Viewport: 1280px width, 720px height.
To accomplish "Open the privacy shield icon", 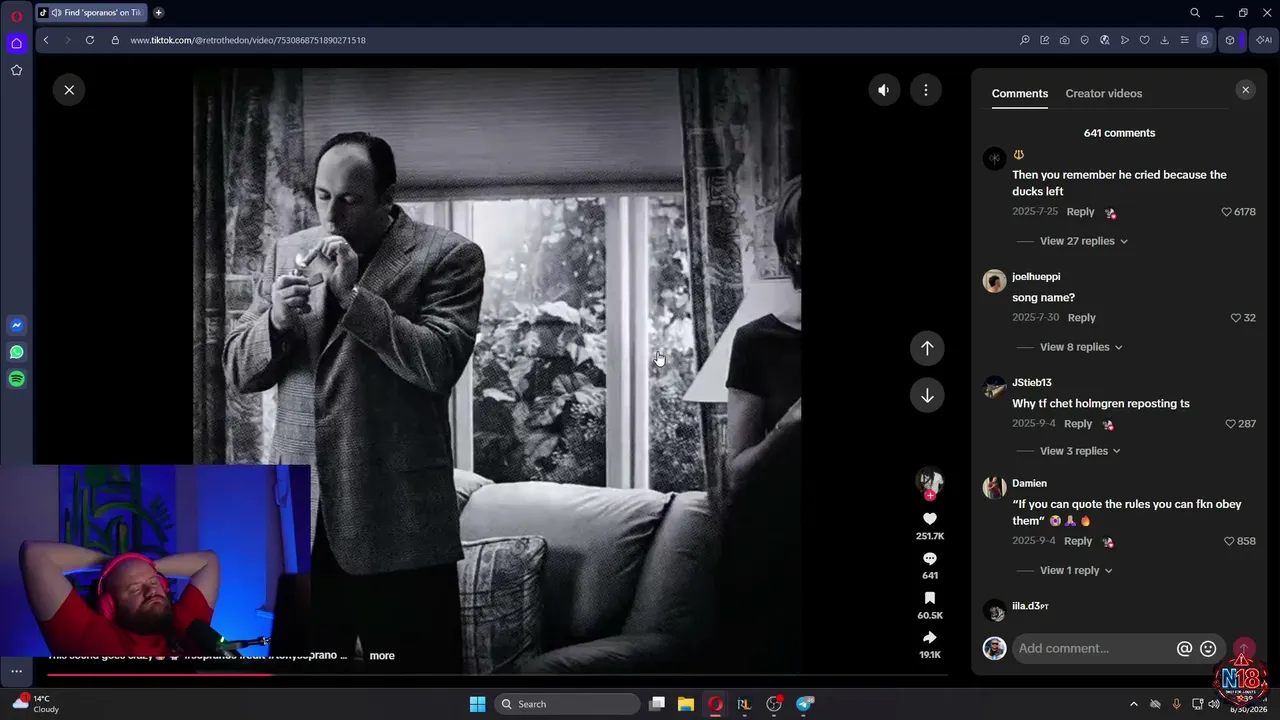I will (1085, 40).
